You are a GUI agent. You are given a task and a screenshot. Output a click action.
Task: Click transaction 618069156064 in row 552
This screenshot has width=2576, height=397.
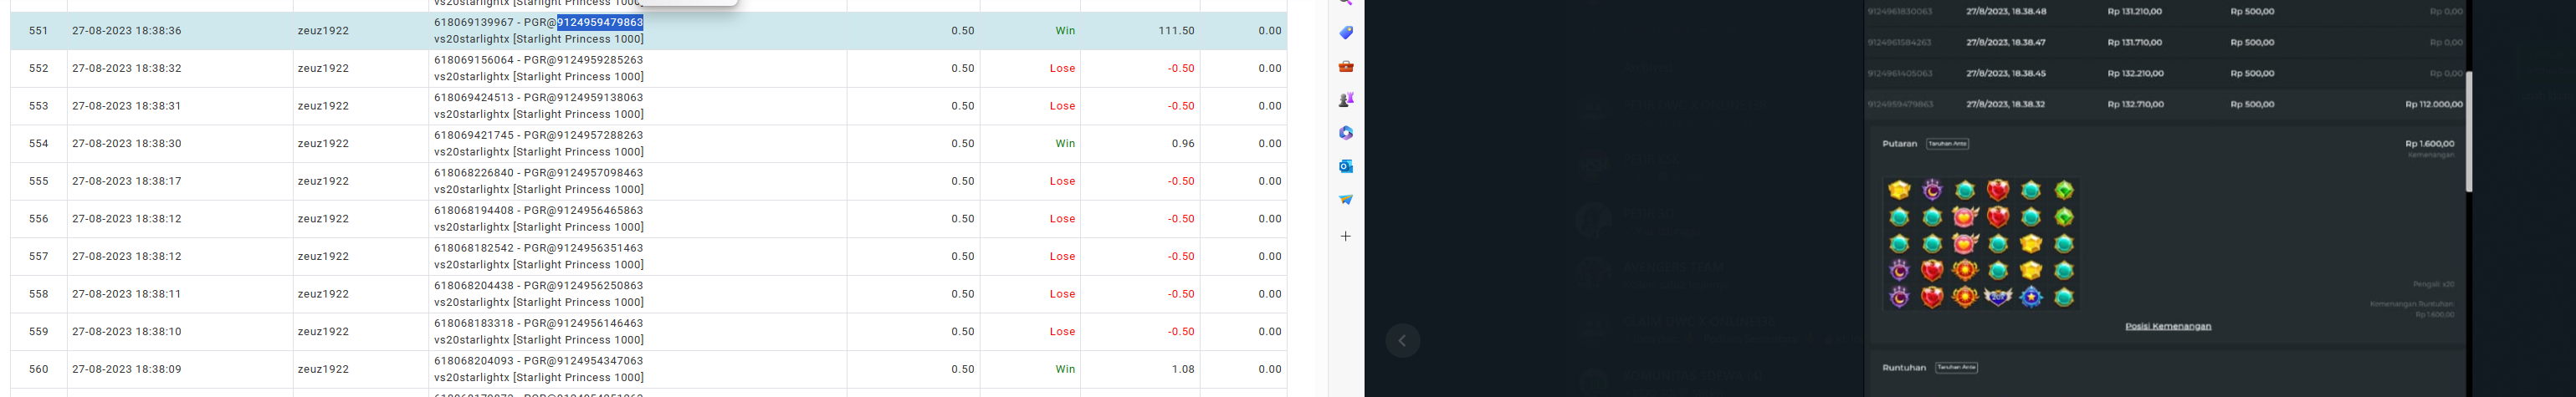[x=474, y=60]
